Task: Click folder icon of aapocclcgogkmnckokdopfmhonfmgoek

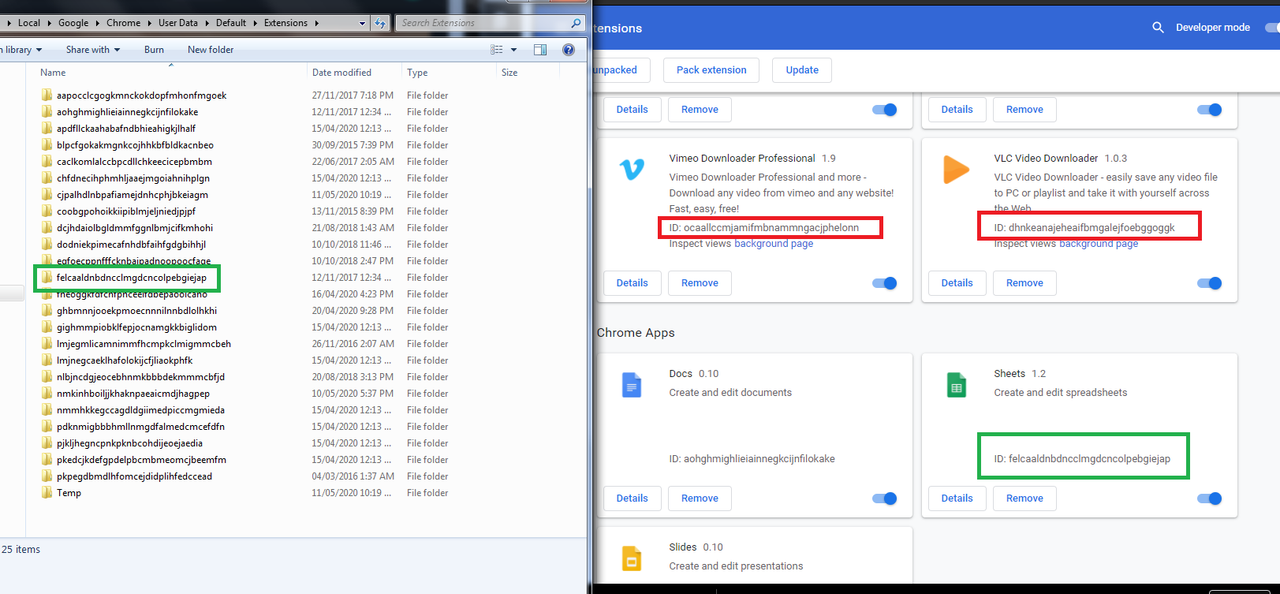Action: [x=46, y=96]
